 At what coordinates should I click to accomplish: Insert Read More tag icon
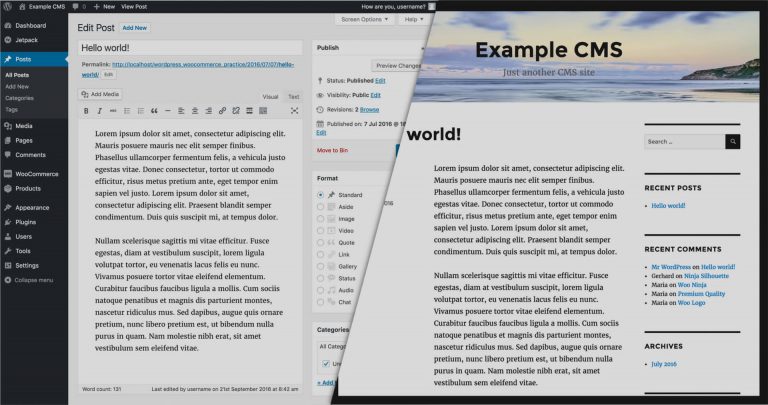pos(249,111)
